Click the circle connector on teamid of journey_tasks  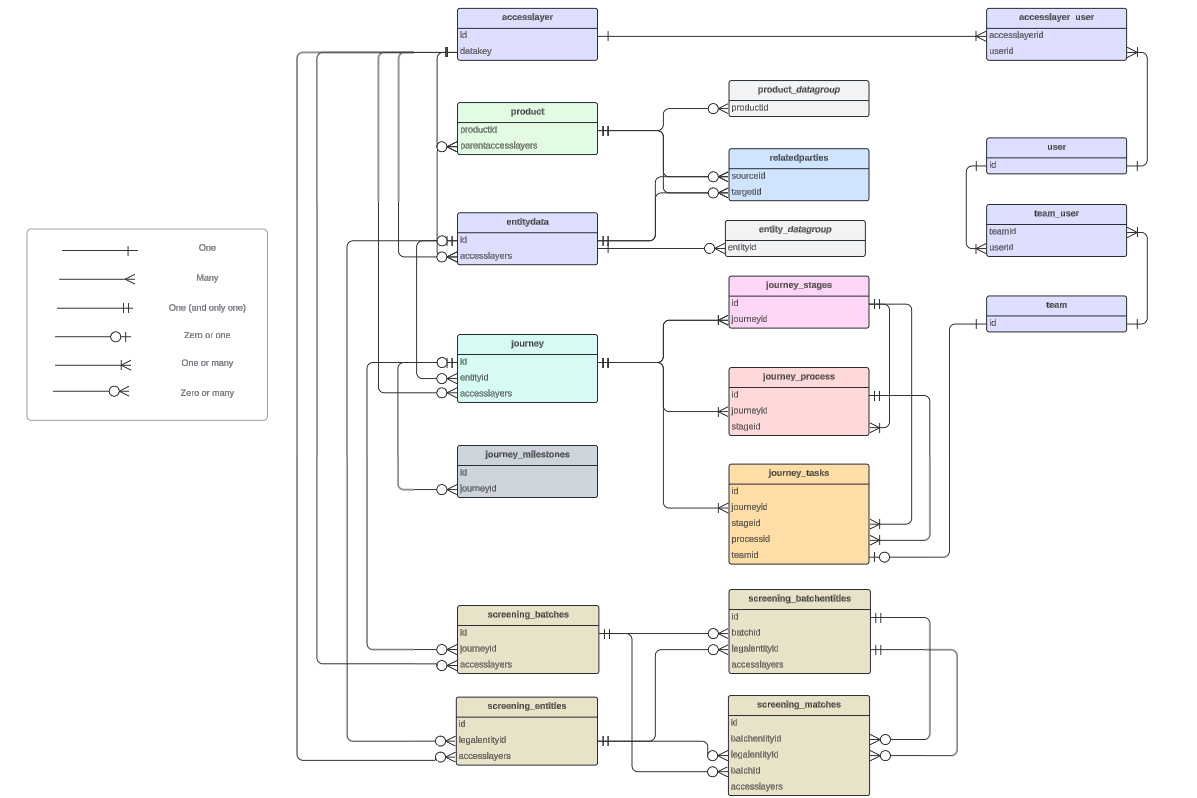pyautogui.click(x=882, y=556)
